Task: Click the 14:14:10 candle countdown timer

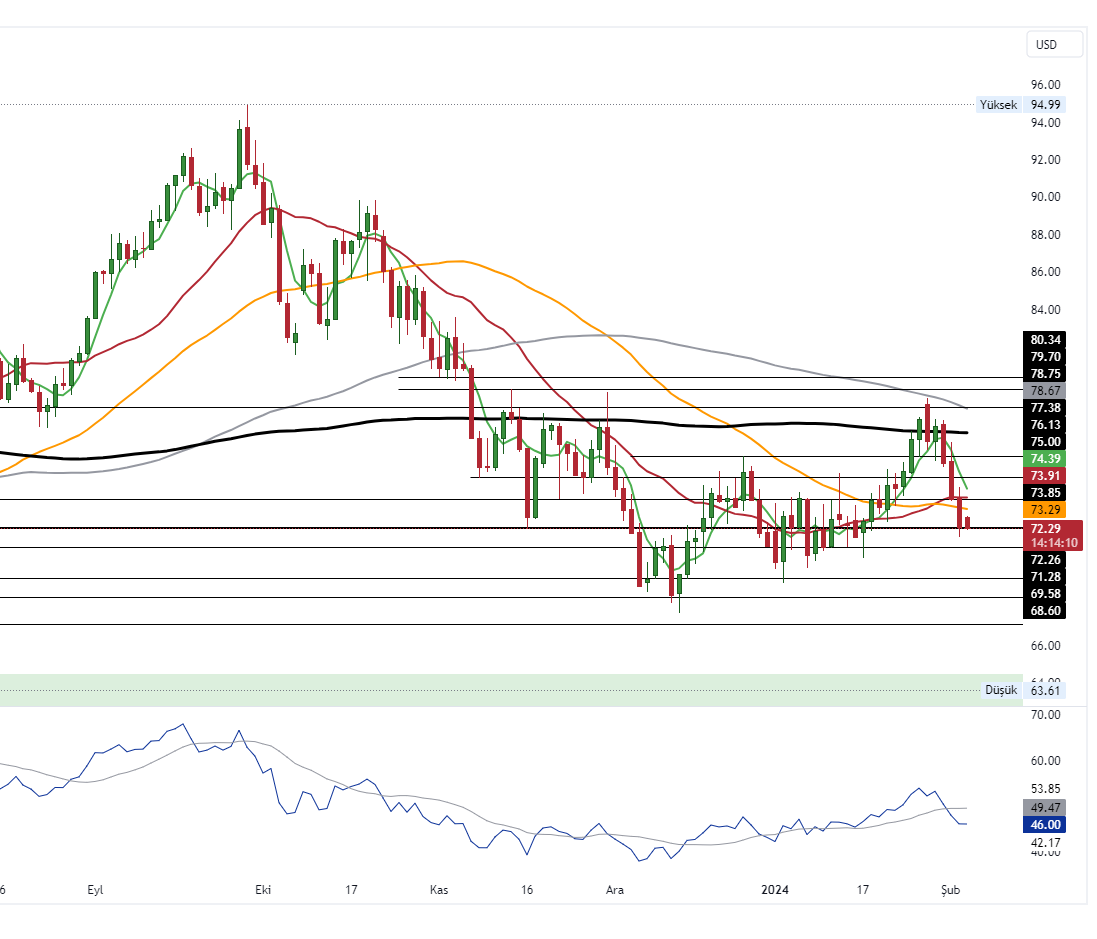Action: click(x=1054, y=543)
